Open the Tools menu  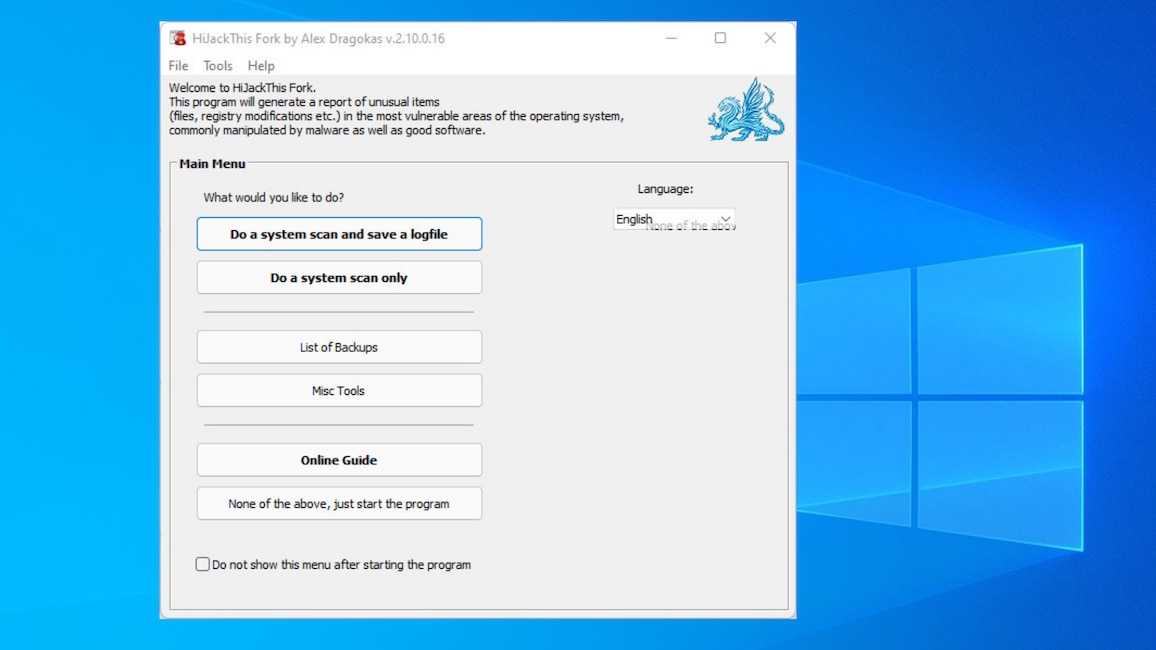(x=217, y=66)
